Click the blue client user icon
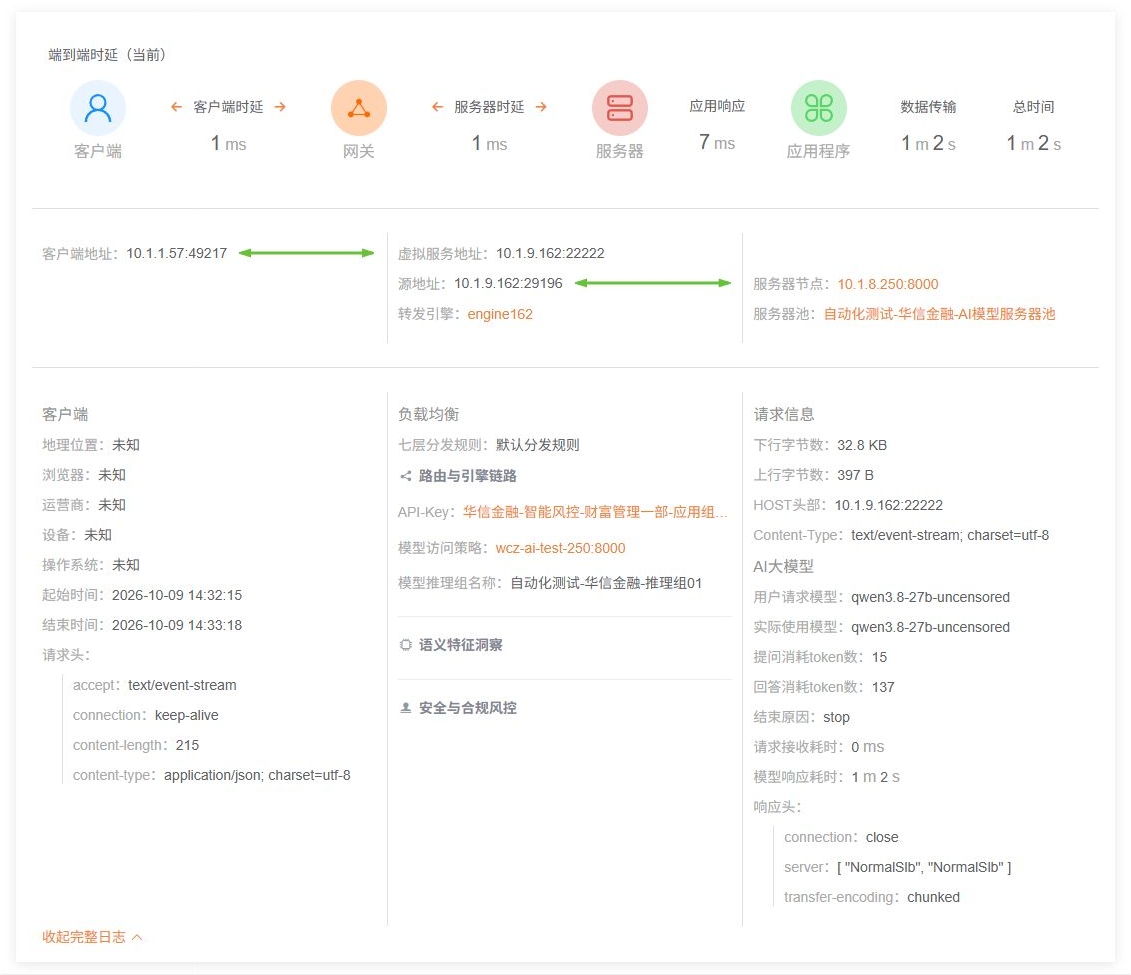The image size is (1131, 975). (98, 108)
